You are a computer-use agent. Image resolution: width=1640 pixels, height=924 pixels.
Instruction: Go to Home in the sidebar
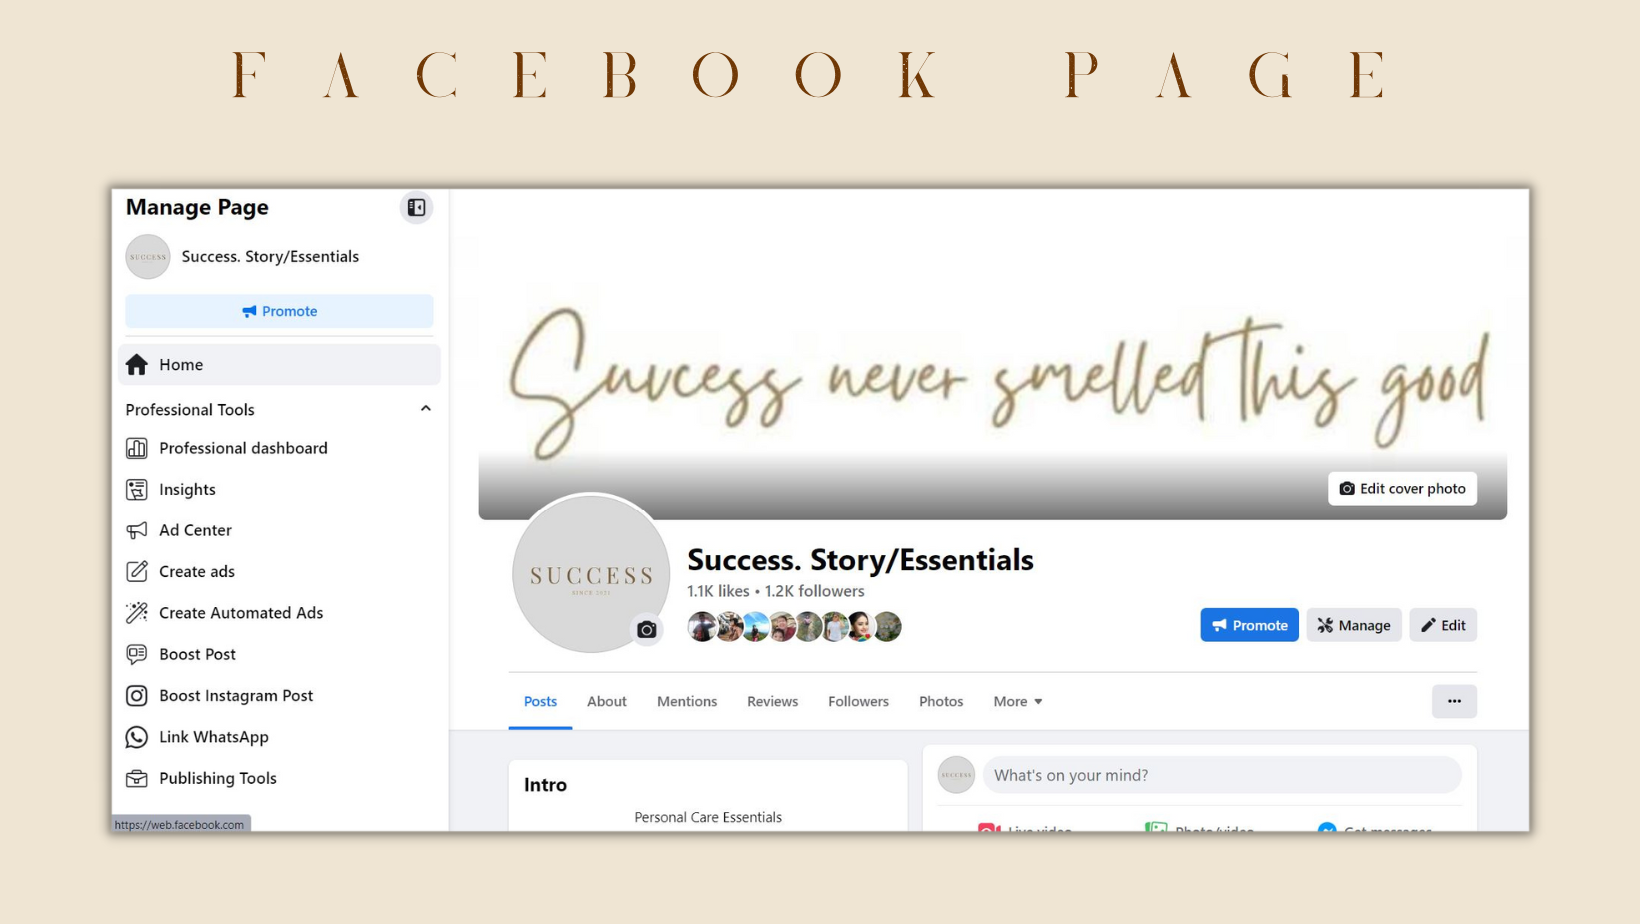(x=279, y=365)
